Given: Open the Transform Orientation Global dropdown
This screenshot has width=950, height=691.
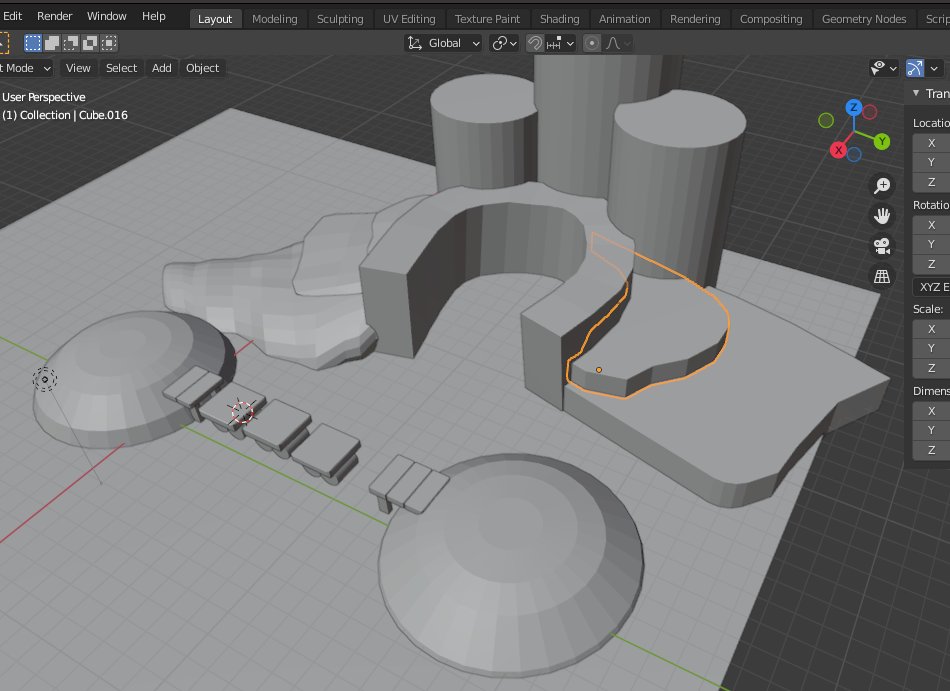Looking at the screenshot, I should coord(443,44).
